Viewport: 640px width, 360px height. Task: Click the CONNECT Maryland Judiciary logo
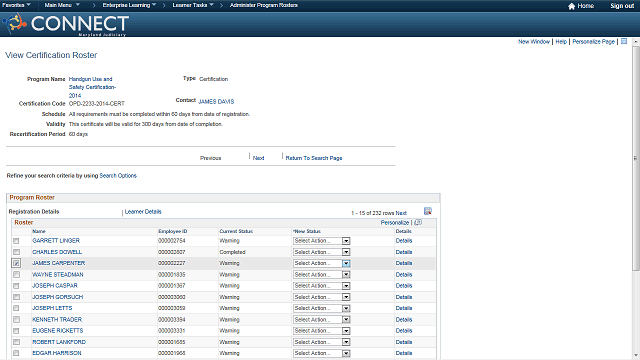(x=66, y=24)
